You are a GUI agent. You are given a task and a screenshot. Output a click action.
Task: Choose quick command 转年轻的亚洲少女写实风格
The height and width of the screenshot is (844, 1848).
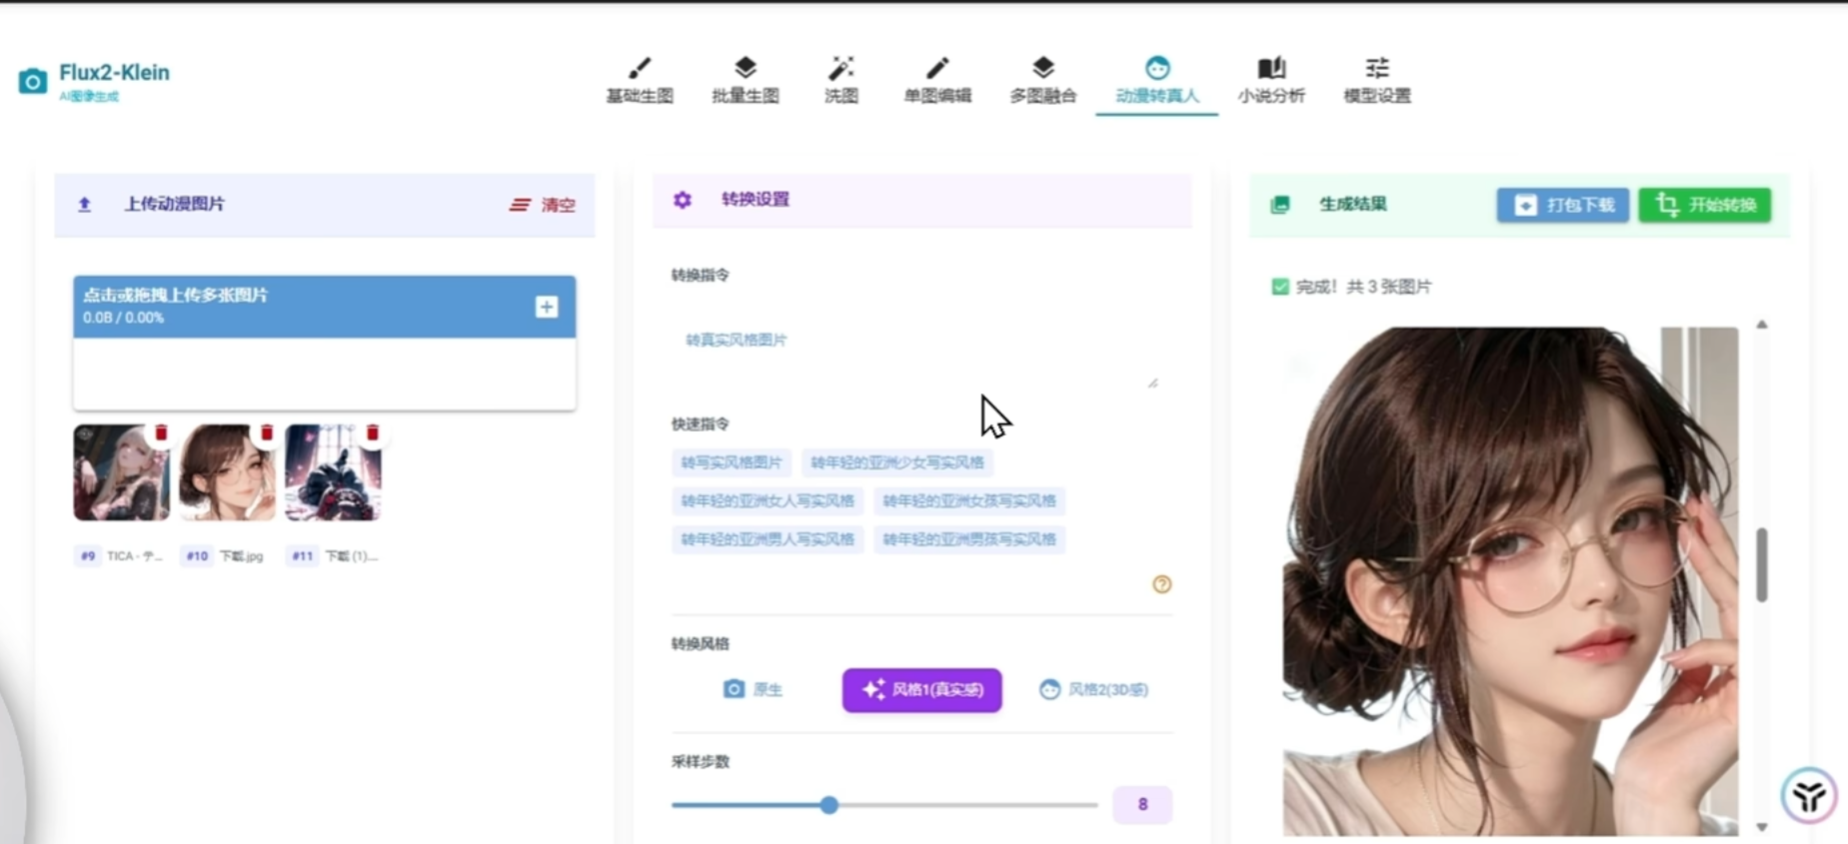coord(897,462)
